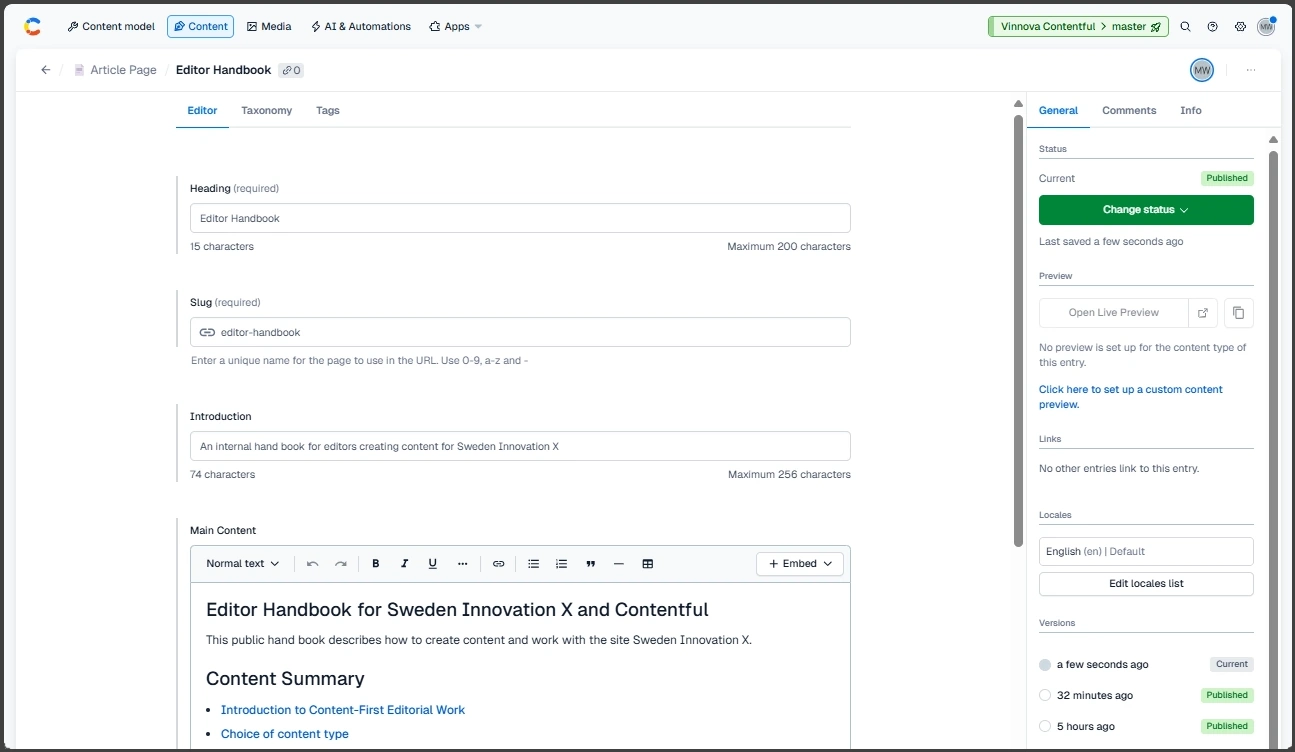Go back using the left arrow icon

point(45,70)
